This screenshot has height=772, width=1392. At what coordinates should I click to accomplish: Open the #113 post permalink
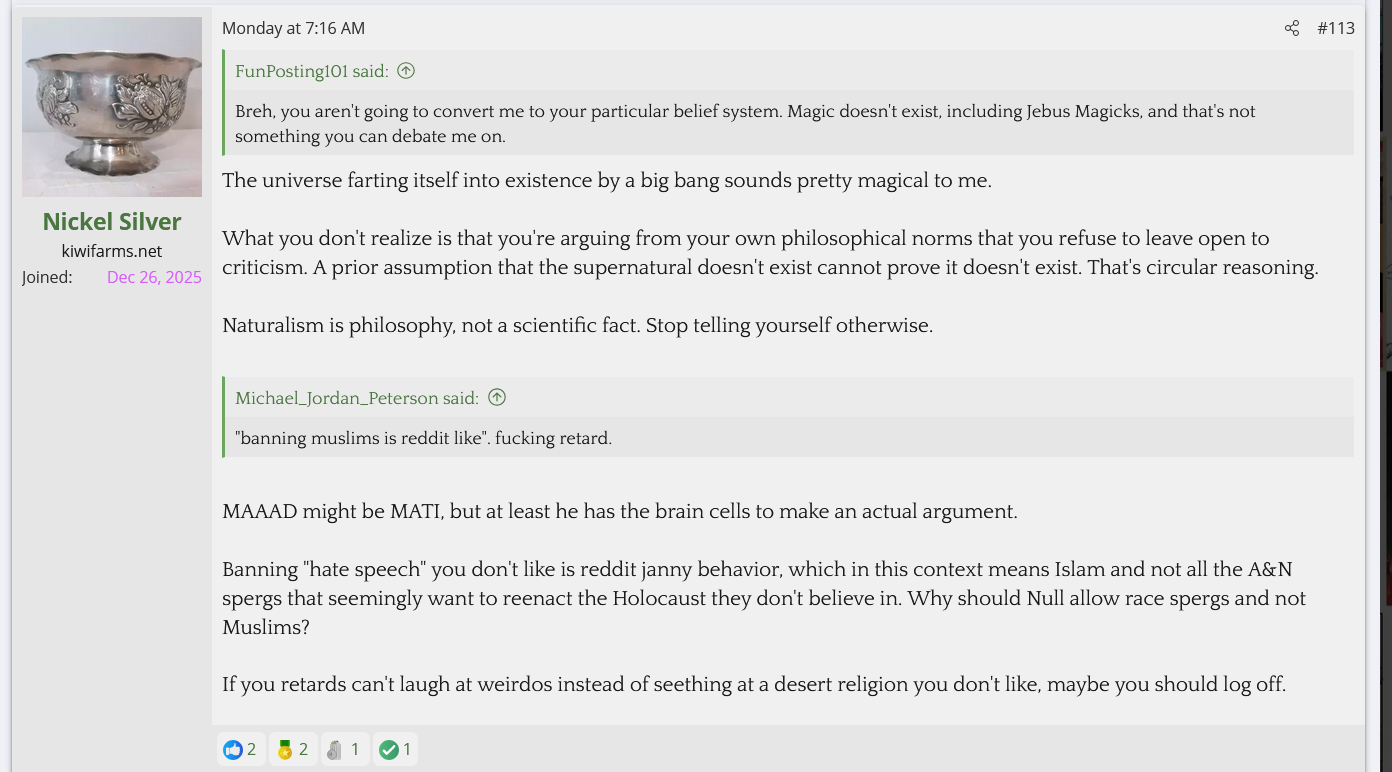click(x=1336, y=28)
